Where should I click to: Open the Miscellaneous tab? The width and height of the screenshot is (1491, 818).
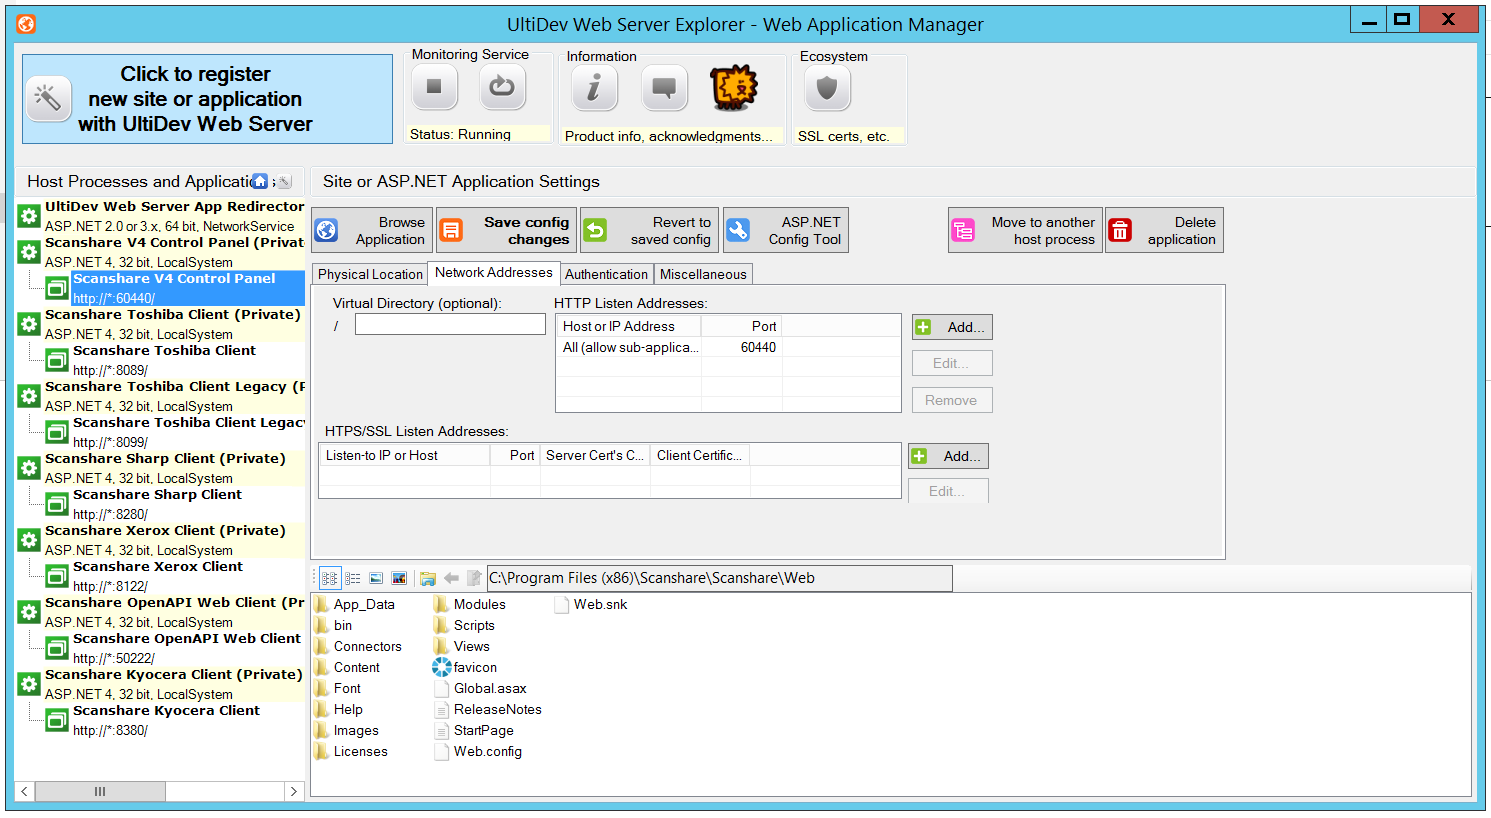click(x=703, y=274)
